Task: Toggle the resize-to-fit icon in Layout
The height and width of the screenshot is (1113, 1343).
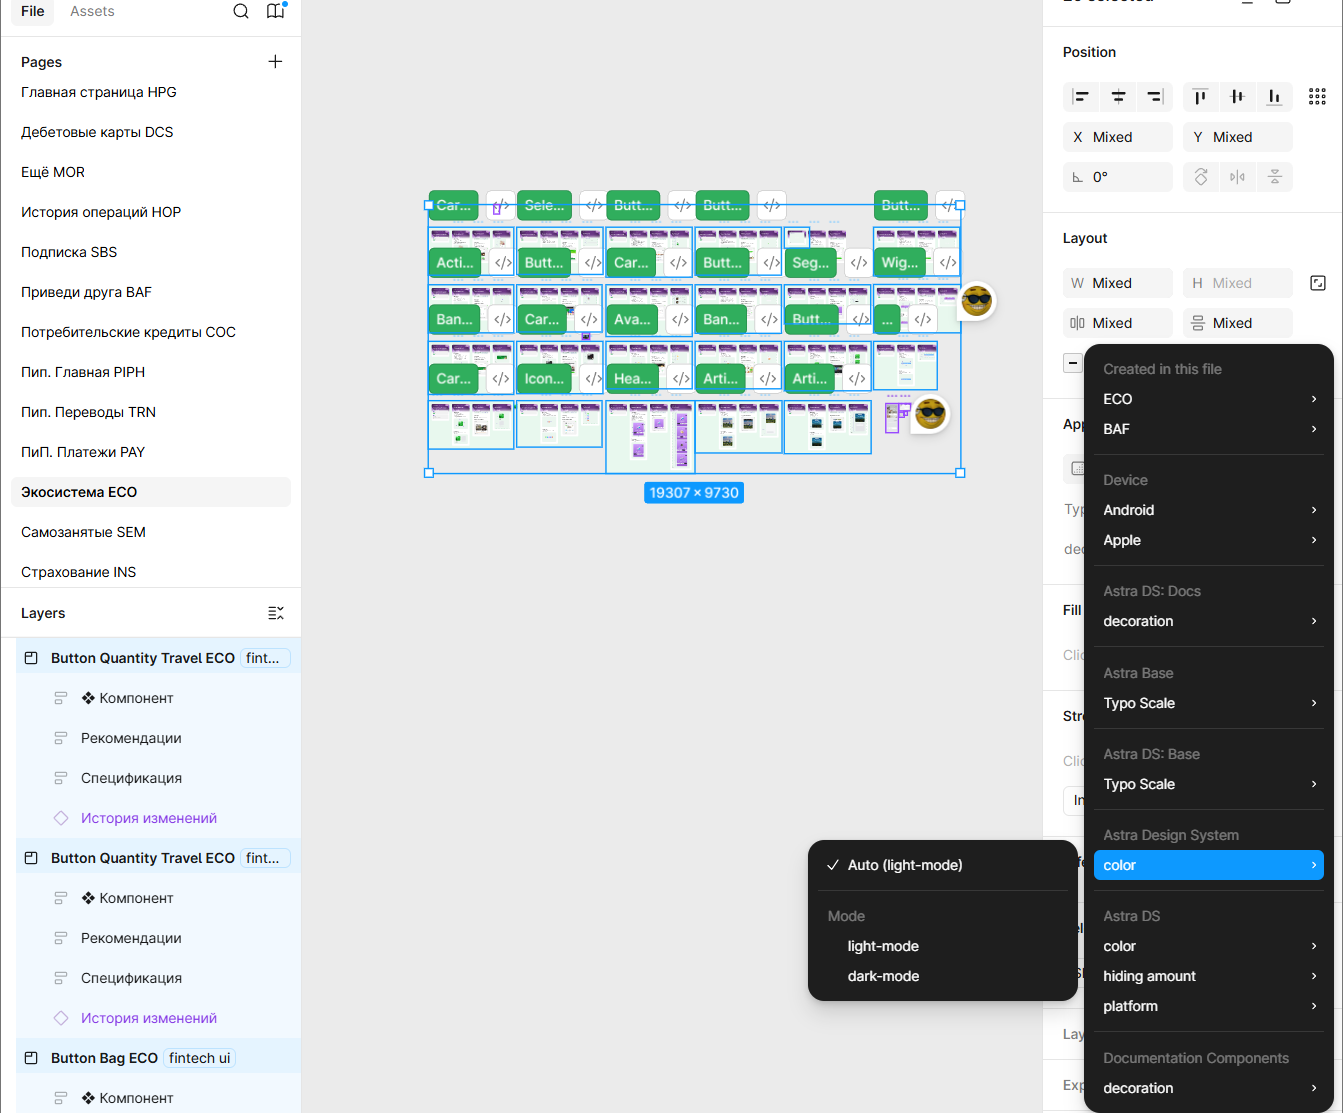Action: (1317, 283)
